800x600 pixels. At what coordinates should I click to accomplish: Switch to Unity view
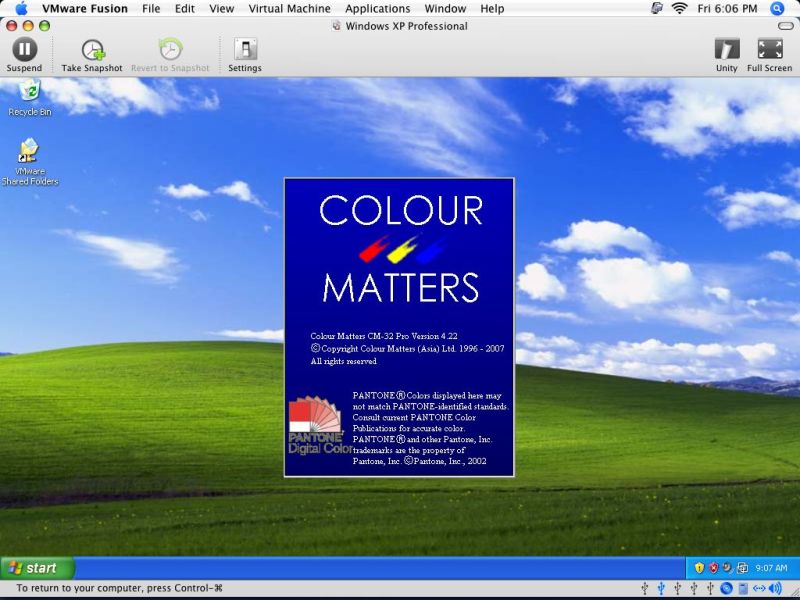pos(727,55)
